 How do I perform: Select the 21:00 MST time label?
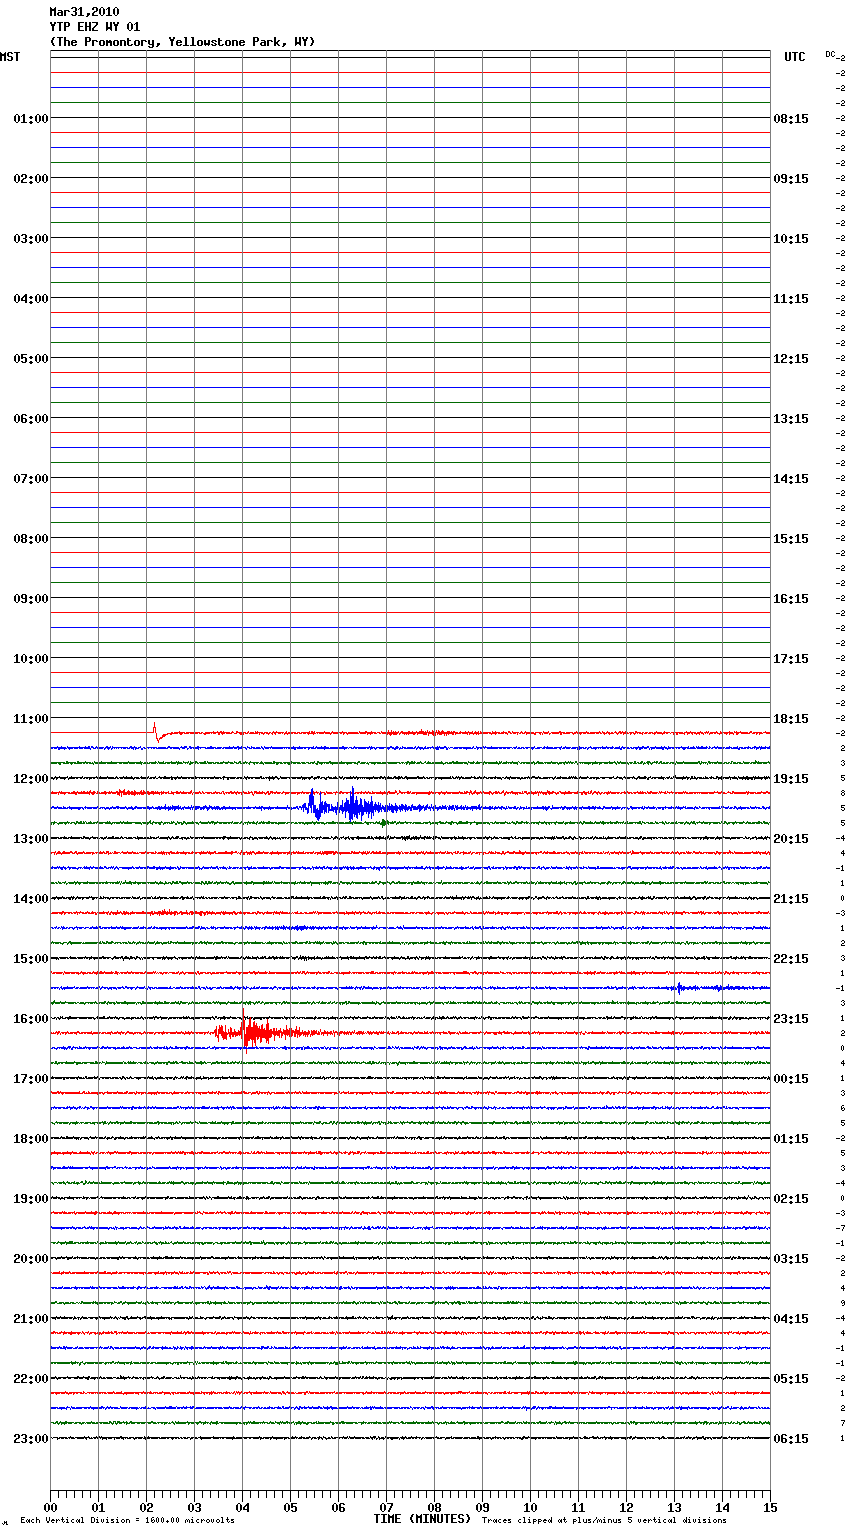[x=31, y=1319]
